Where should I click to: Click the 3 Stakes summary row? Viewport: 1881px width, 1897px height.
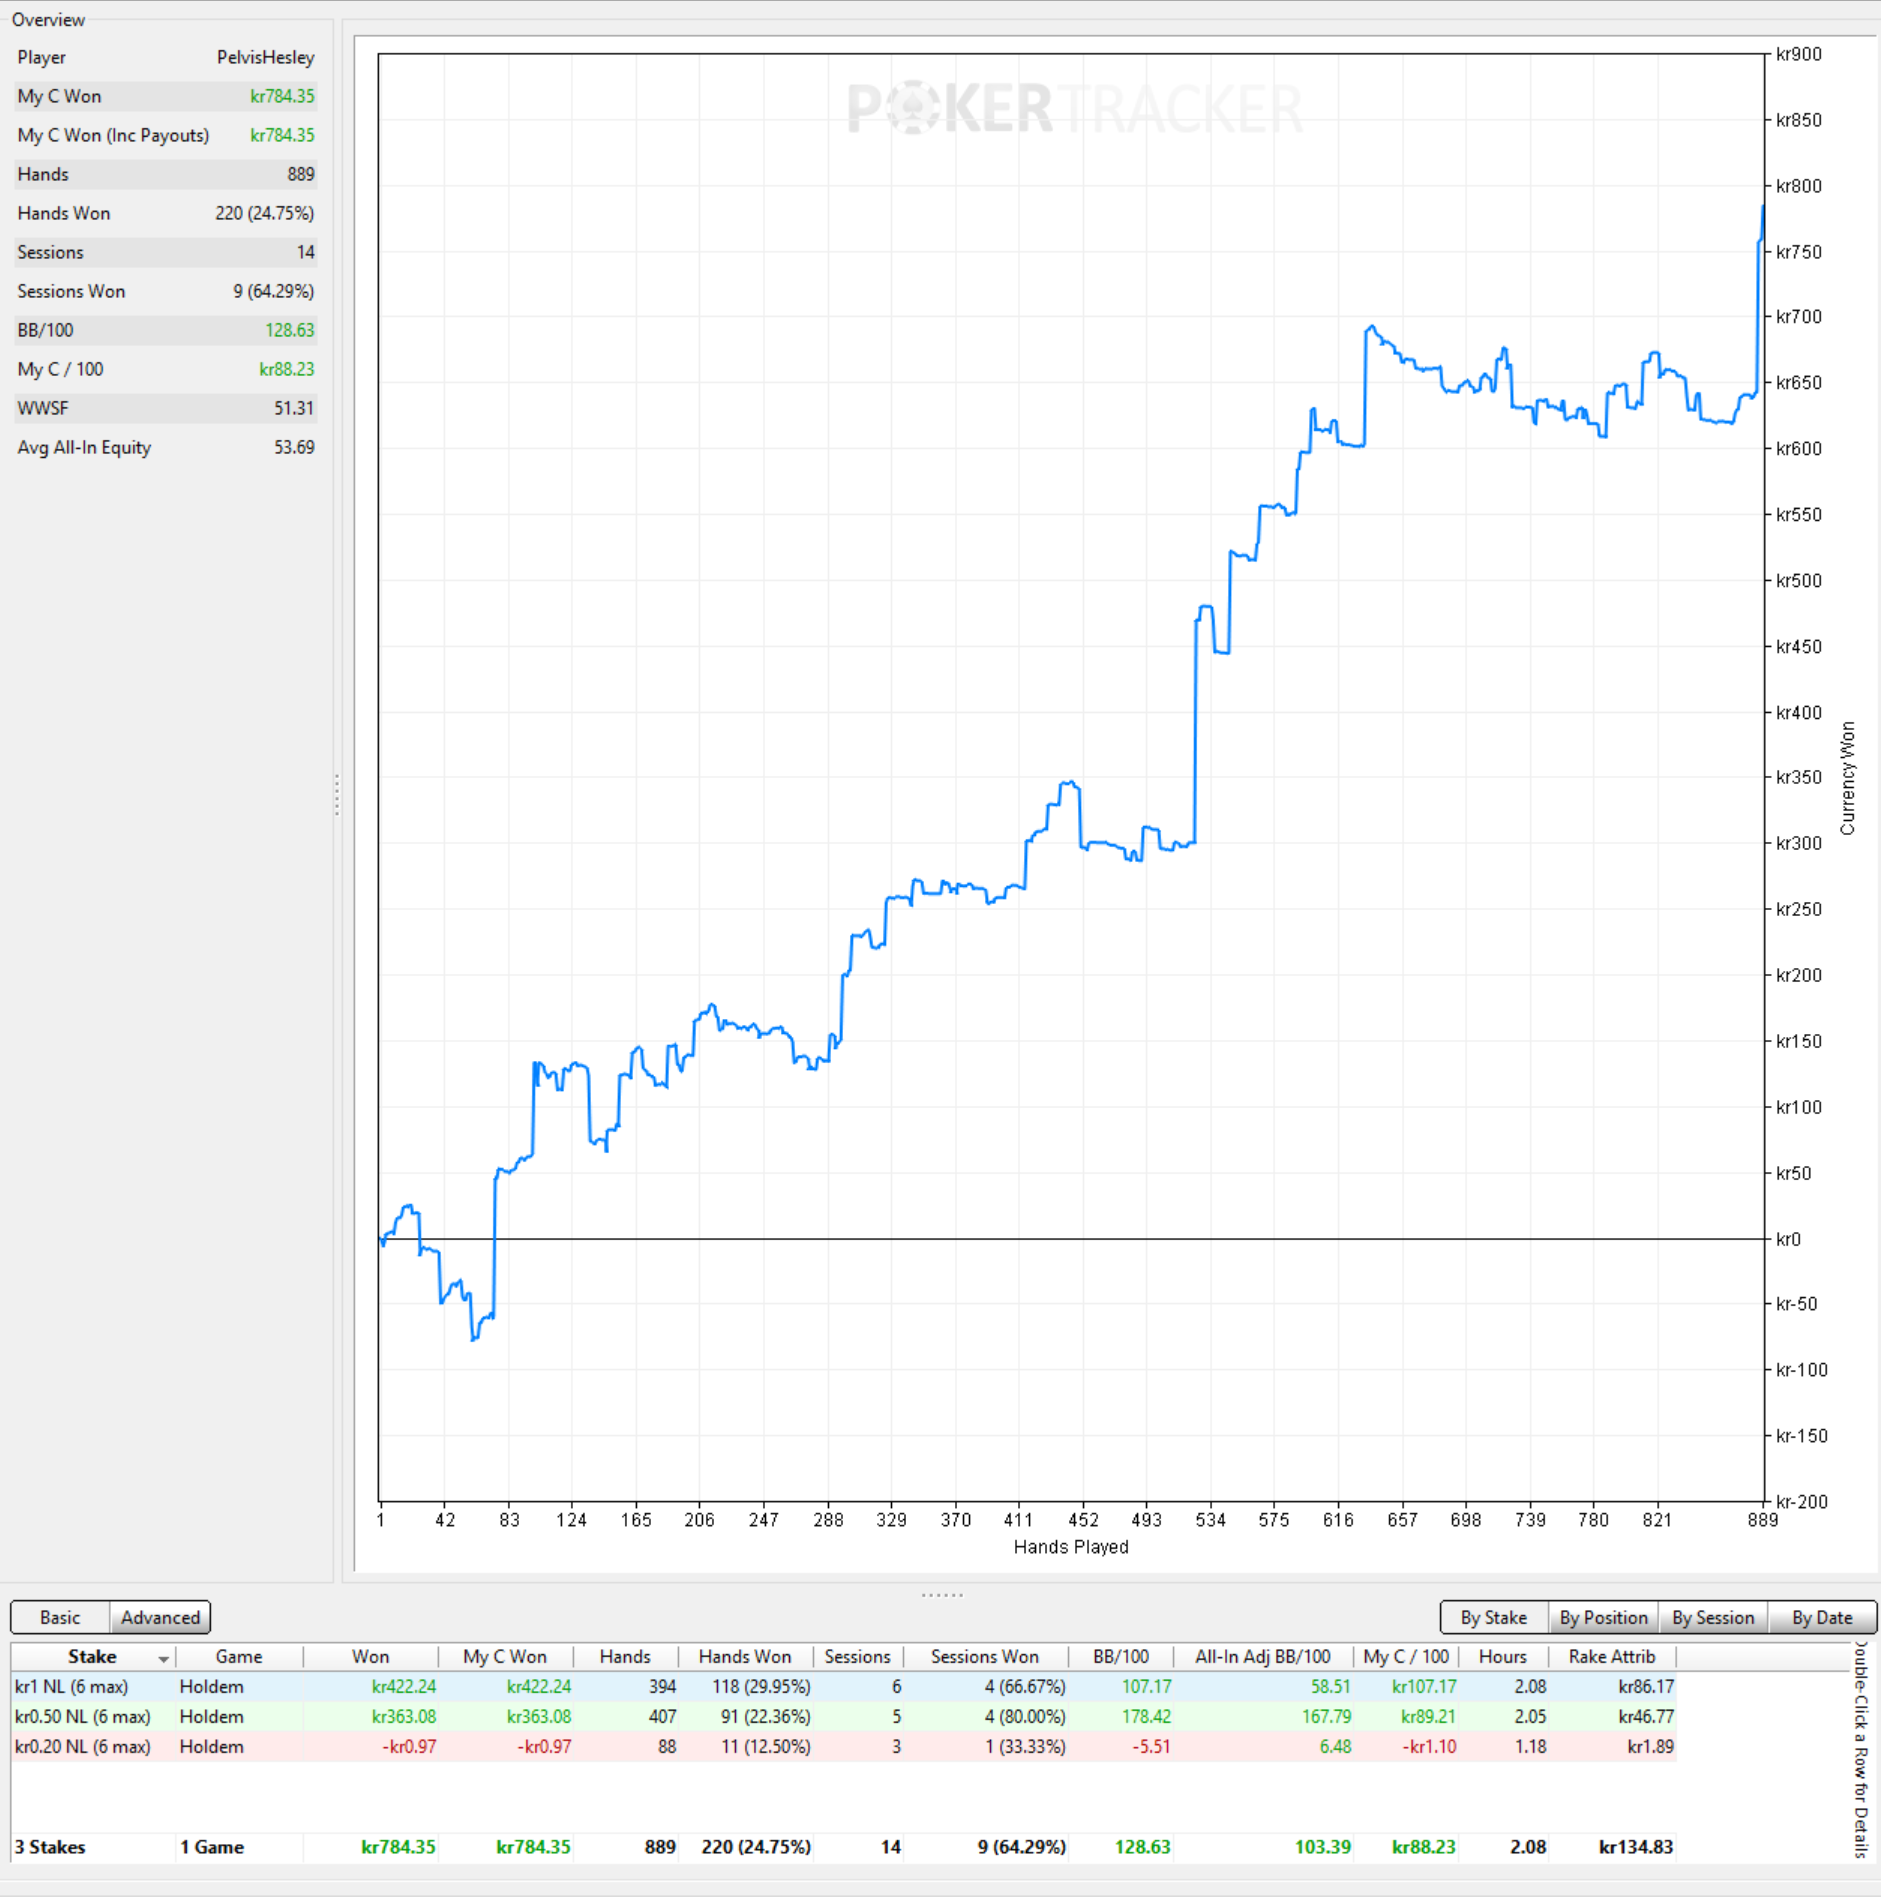[x=843, y=1847]
